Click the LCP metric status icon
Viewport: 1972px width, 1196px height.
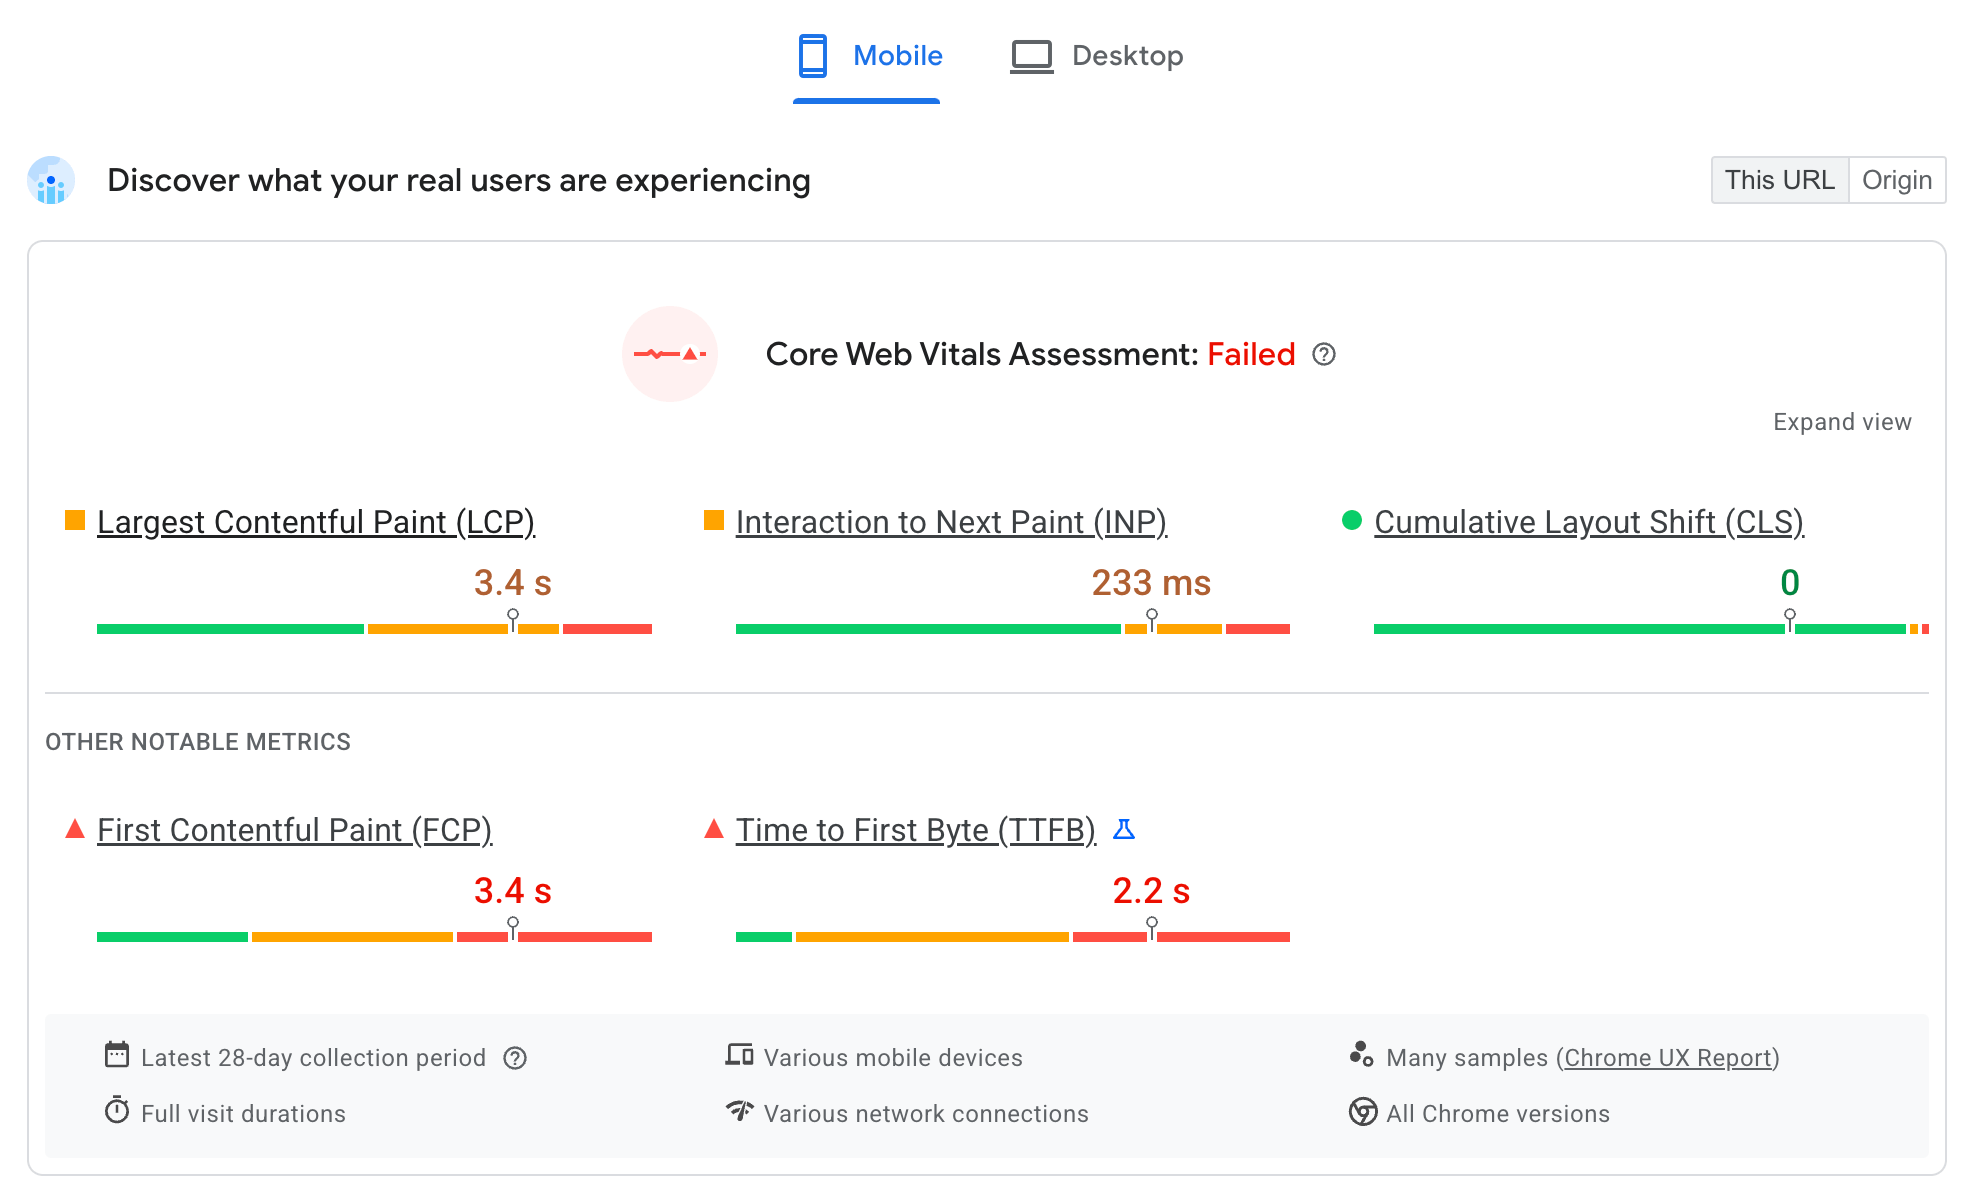coord(75,523)
